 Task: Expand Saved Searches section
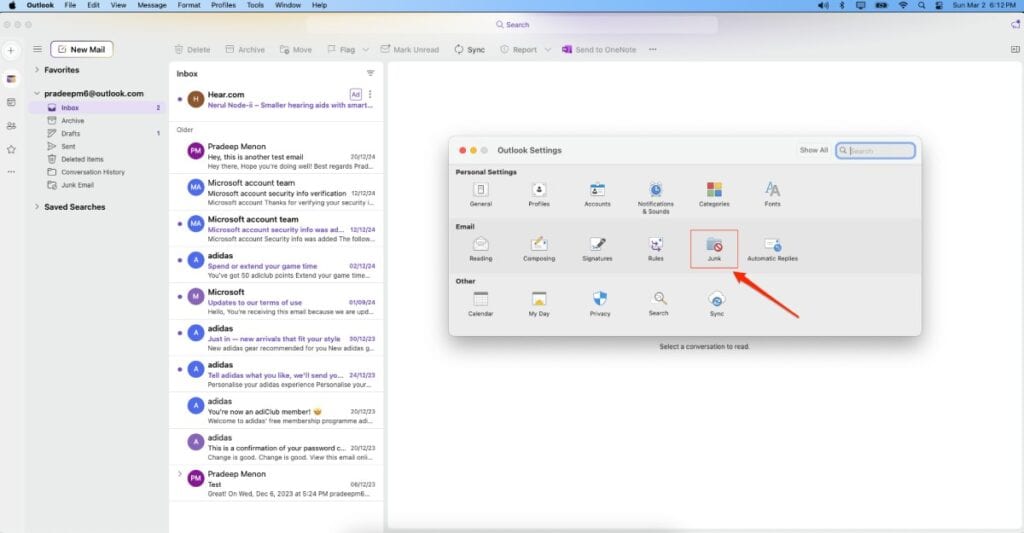click(x=37, y=207)
